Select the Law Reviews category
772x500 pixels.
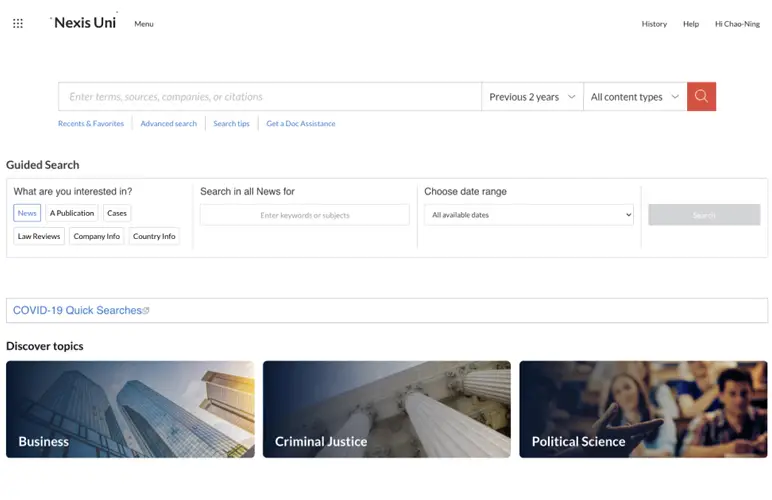39,237
